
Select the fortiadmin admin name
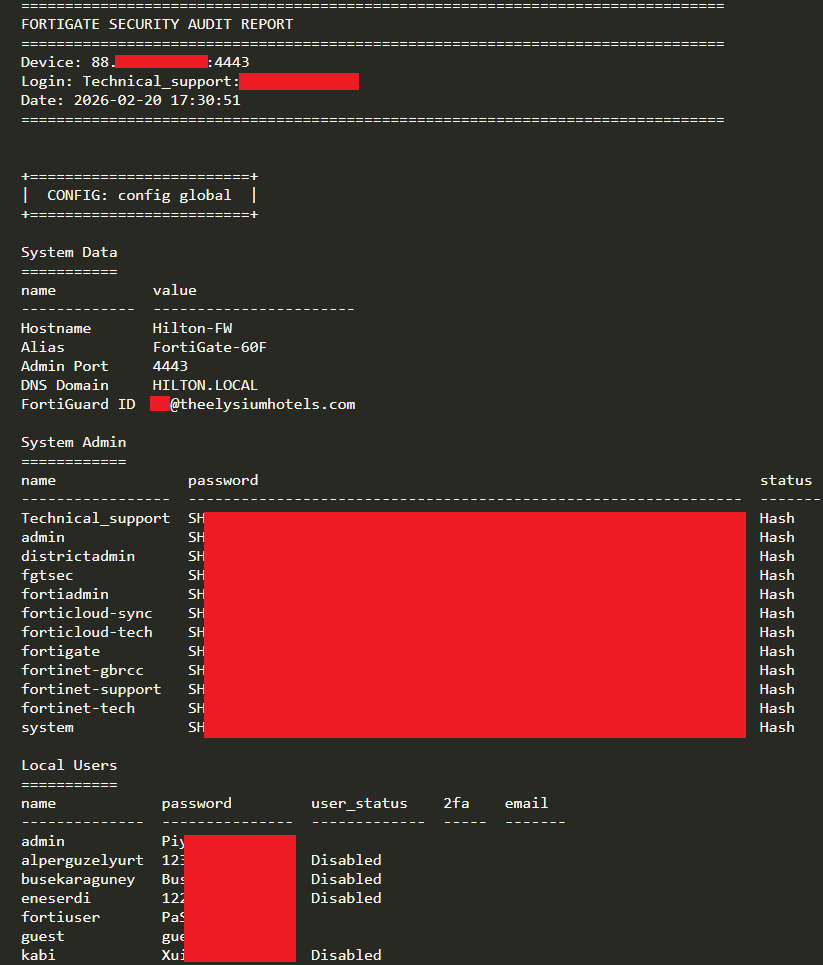[x=65, y=595]
